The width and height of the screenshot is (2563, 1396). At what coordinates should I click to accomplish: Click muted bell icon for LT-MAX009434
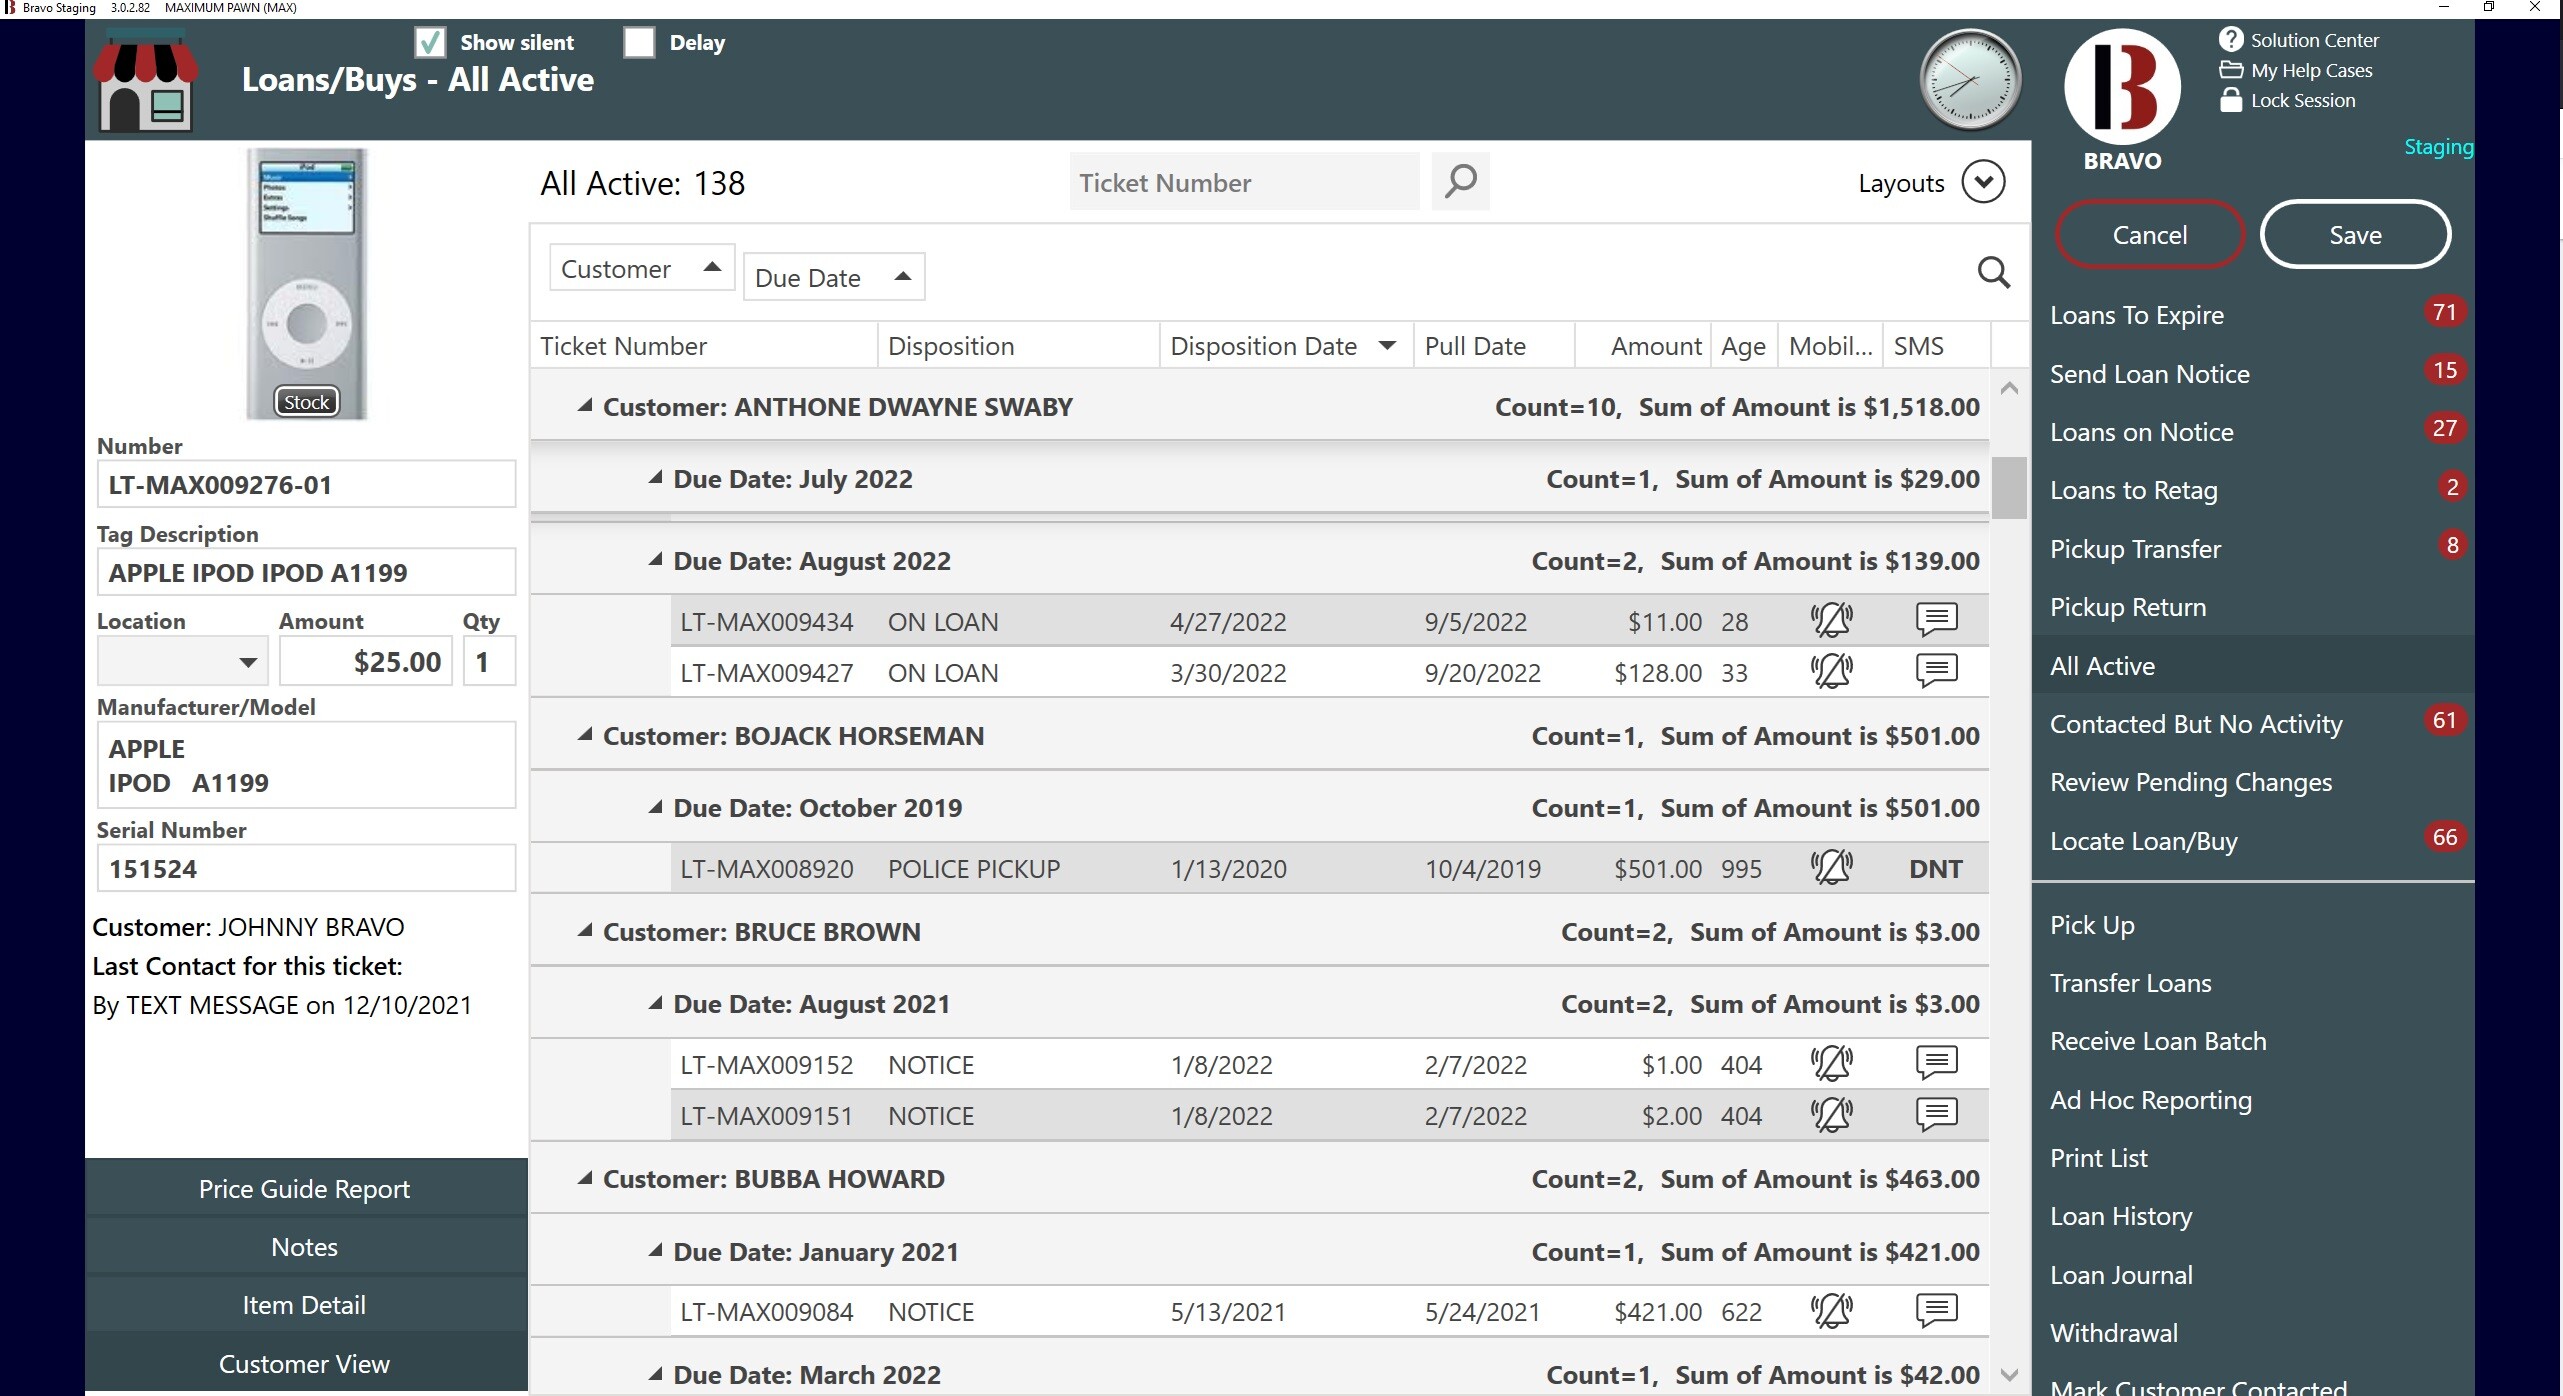pos(1831,621)
